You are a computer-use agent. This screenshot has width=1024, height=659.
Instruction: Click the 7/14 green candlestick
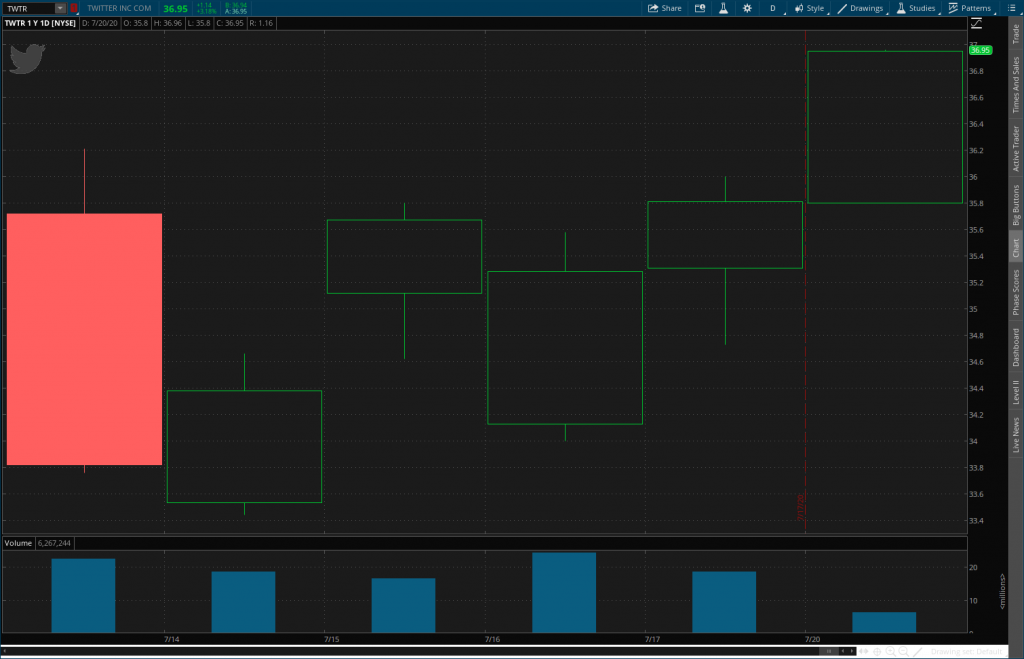point(244,446)
